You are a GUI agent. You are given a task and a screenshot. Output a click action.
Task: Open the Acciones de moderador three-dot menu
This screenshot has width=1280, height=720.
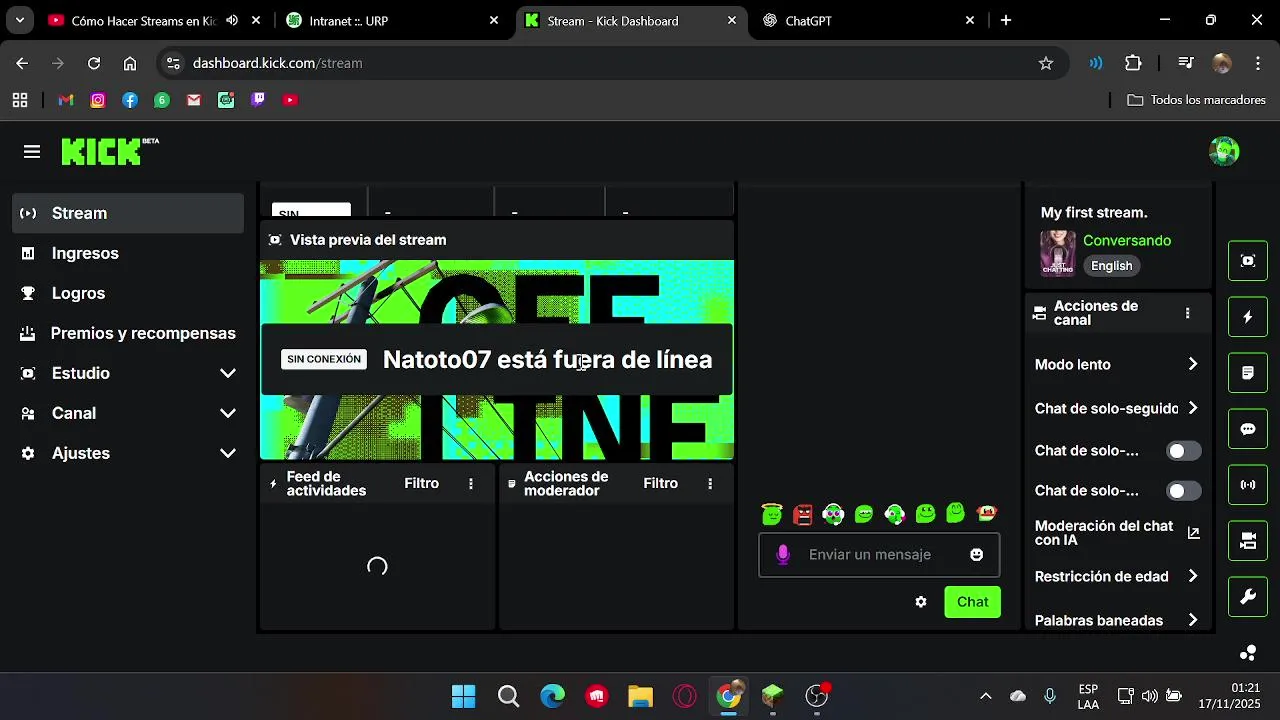[x=710, y=484]
